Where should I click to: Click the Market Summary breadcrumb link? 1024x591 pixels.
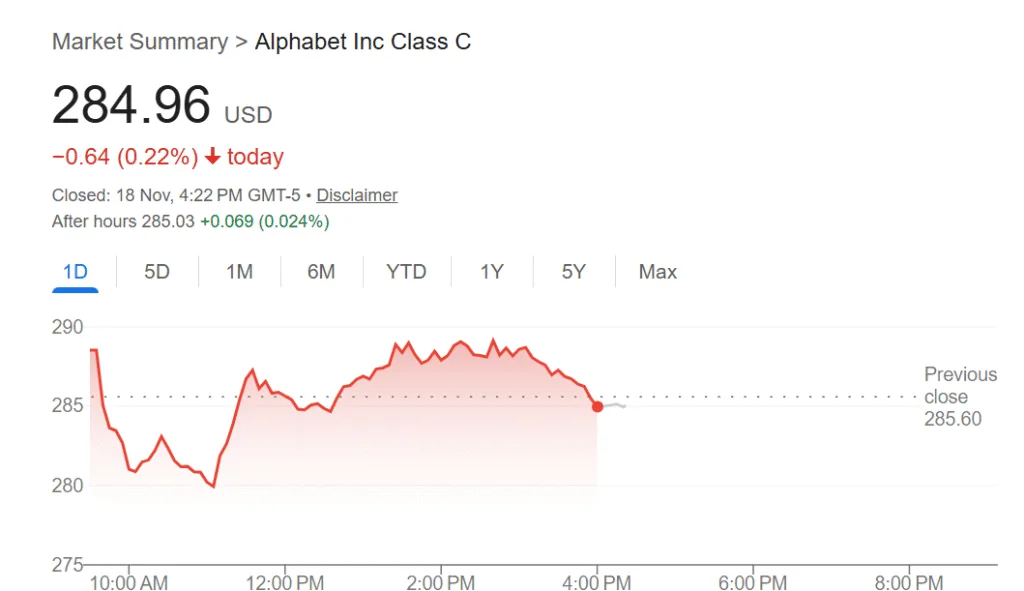tap(139, 42)
